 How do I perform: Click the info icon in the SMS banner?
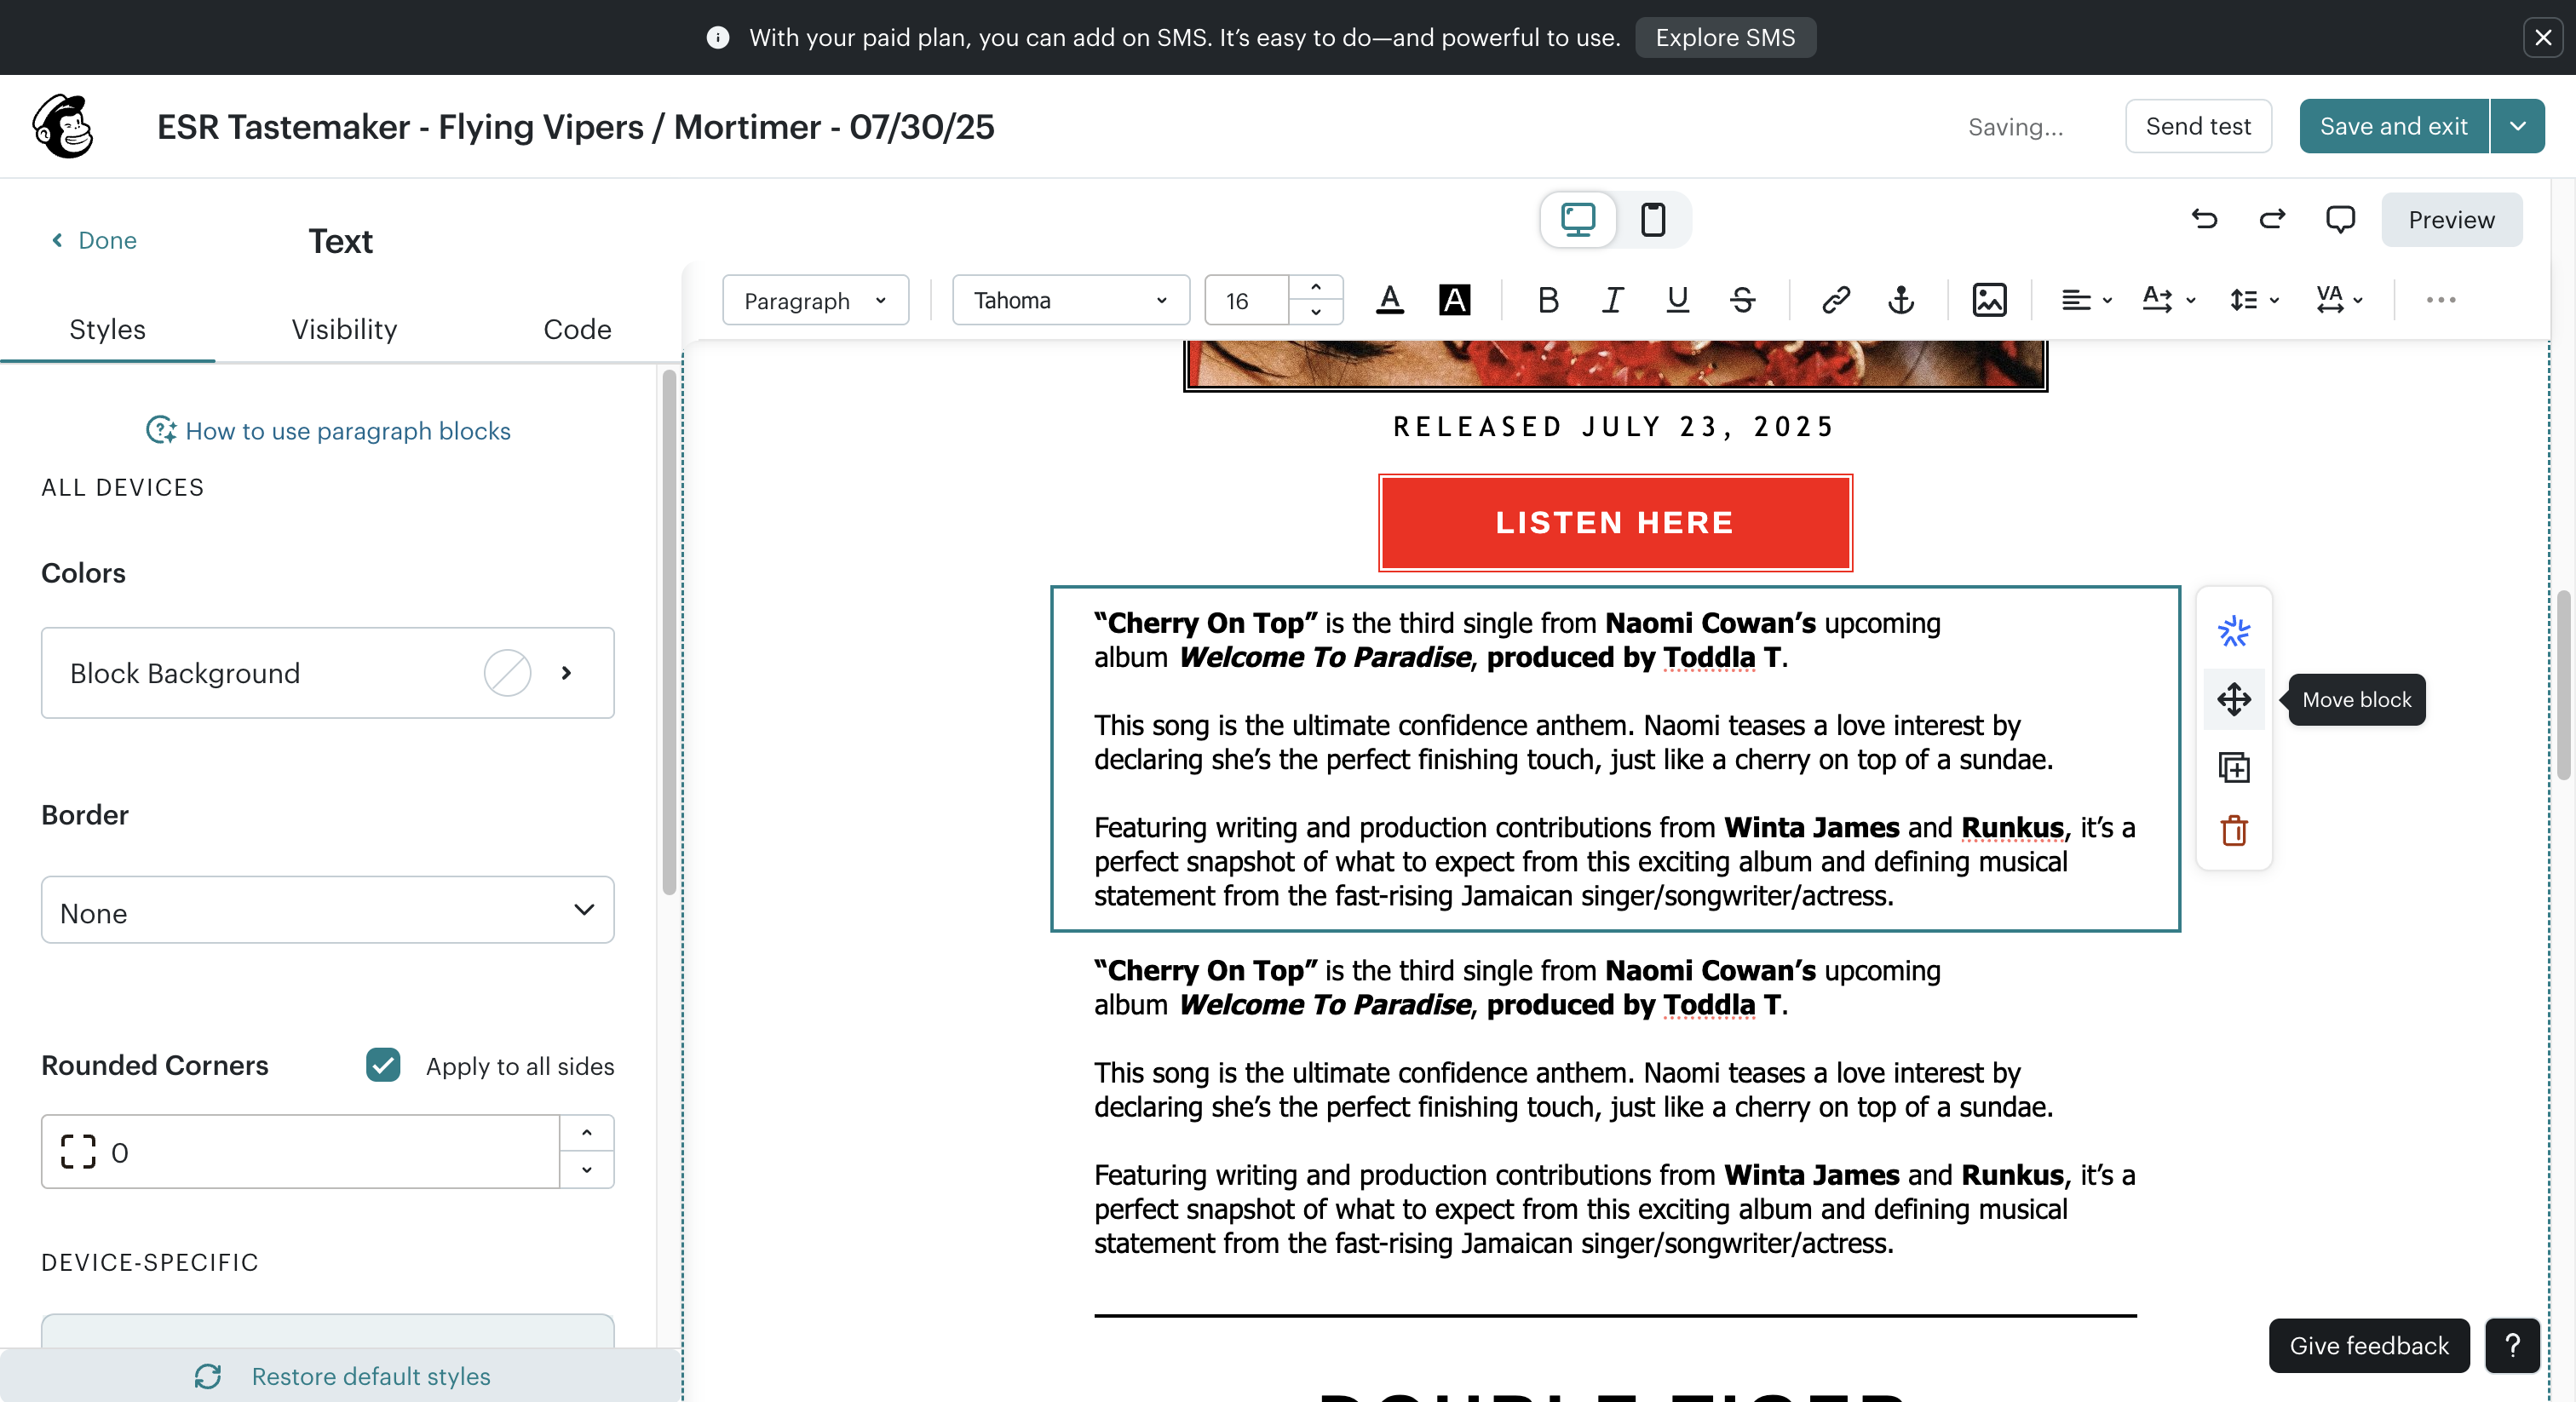tap(718, 38)
